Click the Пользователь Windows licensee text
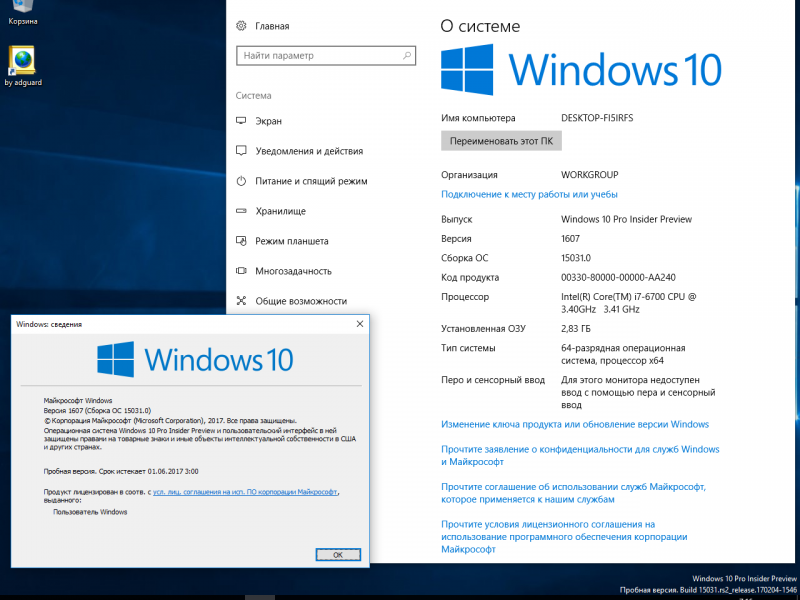The image size is (800, 600). pyautogui.click(x=90, y=512)
